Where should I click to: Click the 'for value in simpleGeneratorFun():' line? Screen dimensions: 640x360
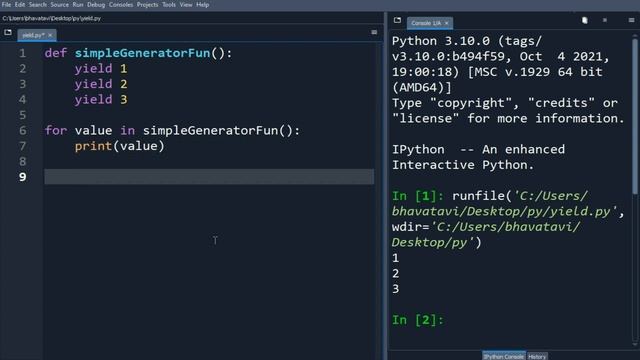(172, 131)
